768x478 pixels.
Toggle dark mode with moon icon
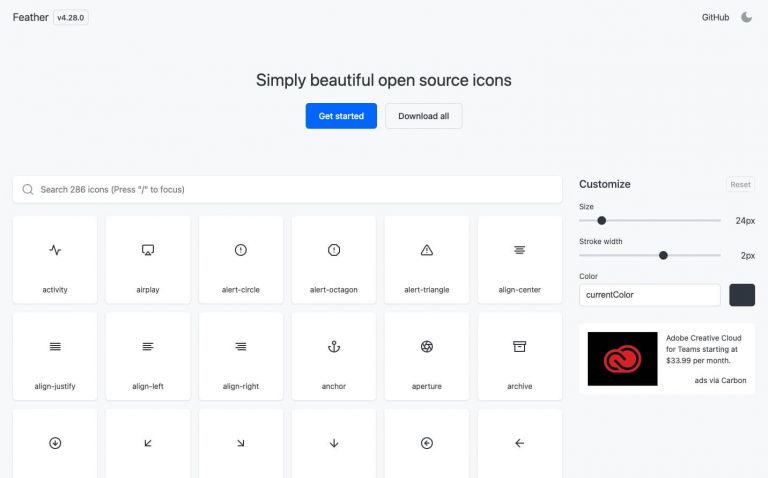click(x=746, y=17)
